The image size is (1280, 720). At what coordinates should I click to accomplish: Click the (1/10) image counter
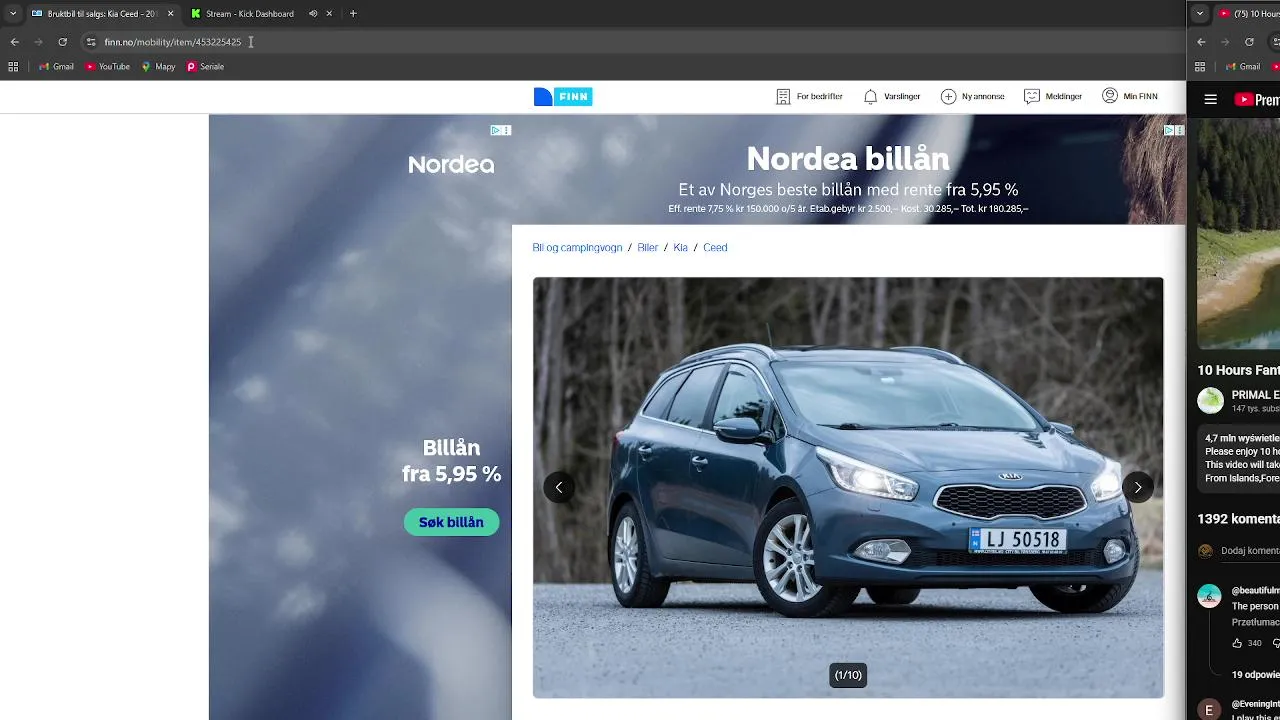(848, 675)
